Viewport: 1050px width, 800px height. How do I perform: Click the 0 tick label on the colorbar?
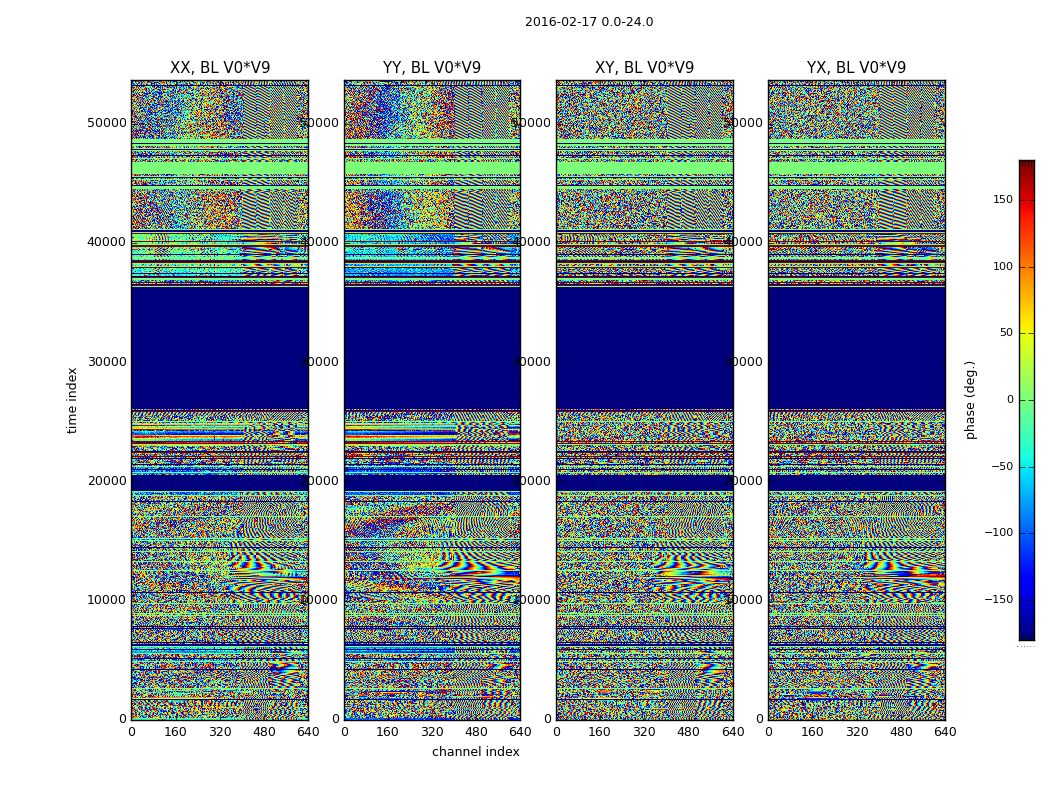[1010, 400]
